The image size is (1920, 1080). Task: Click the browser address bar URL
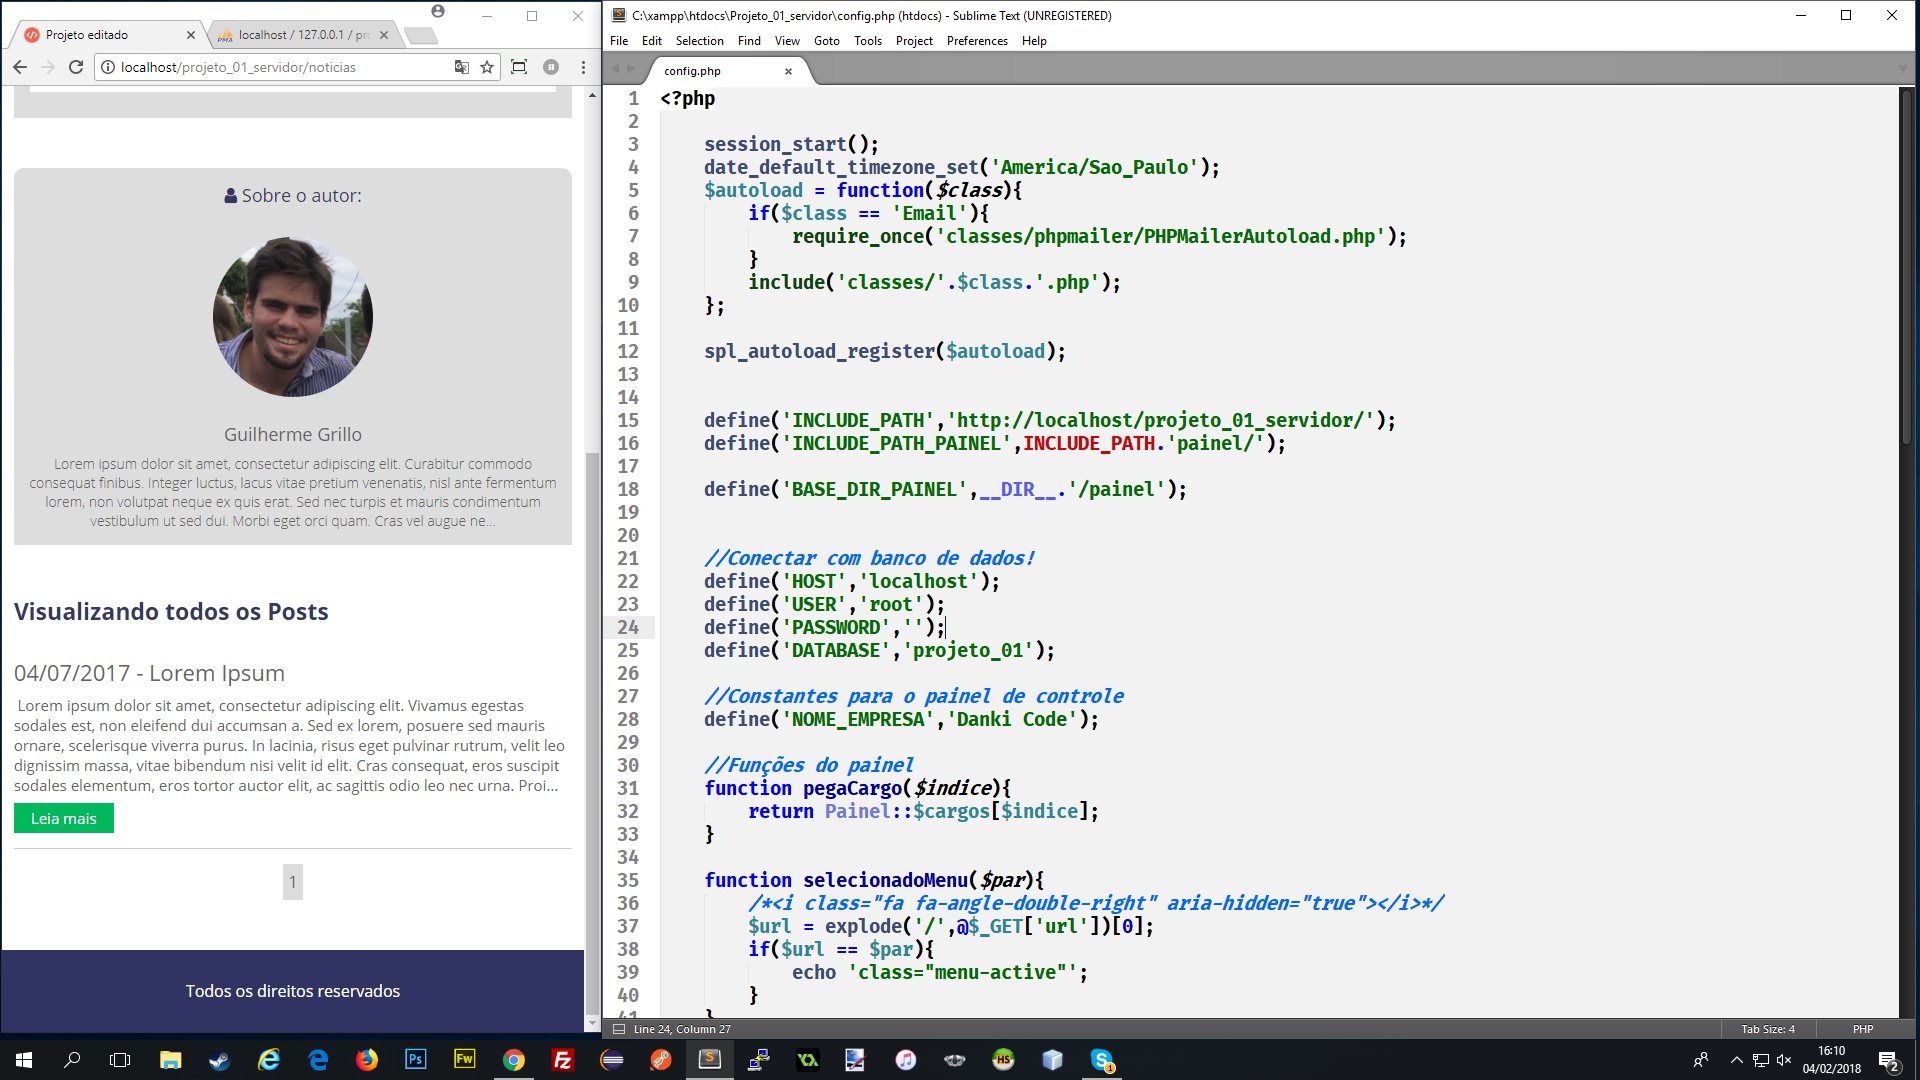238,67
